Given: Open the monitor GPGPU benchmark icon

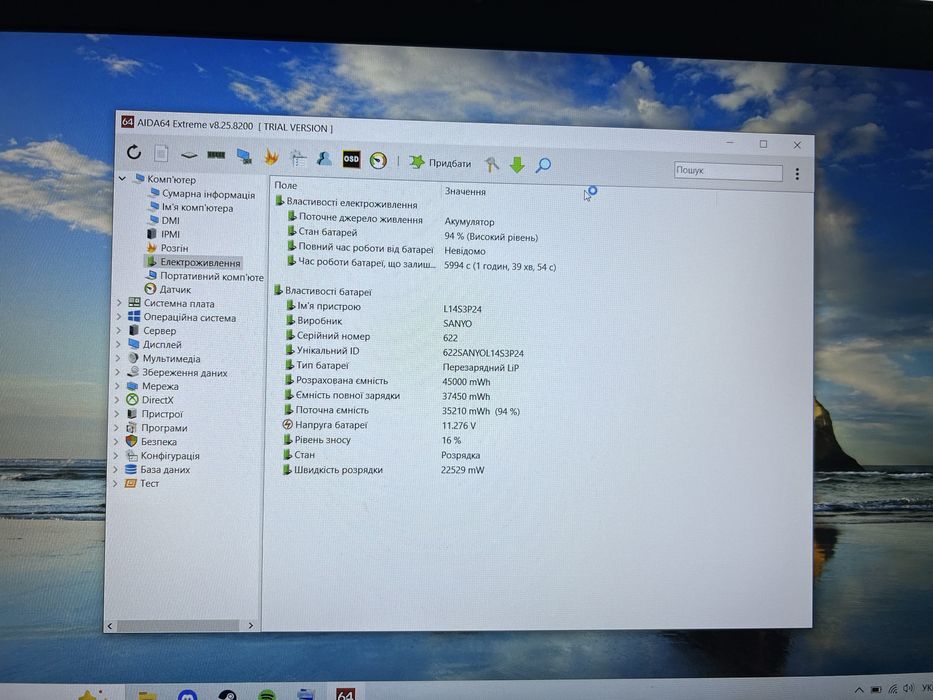Looking at the screenshot, I should pos(244,156).
